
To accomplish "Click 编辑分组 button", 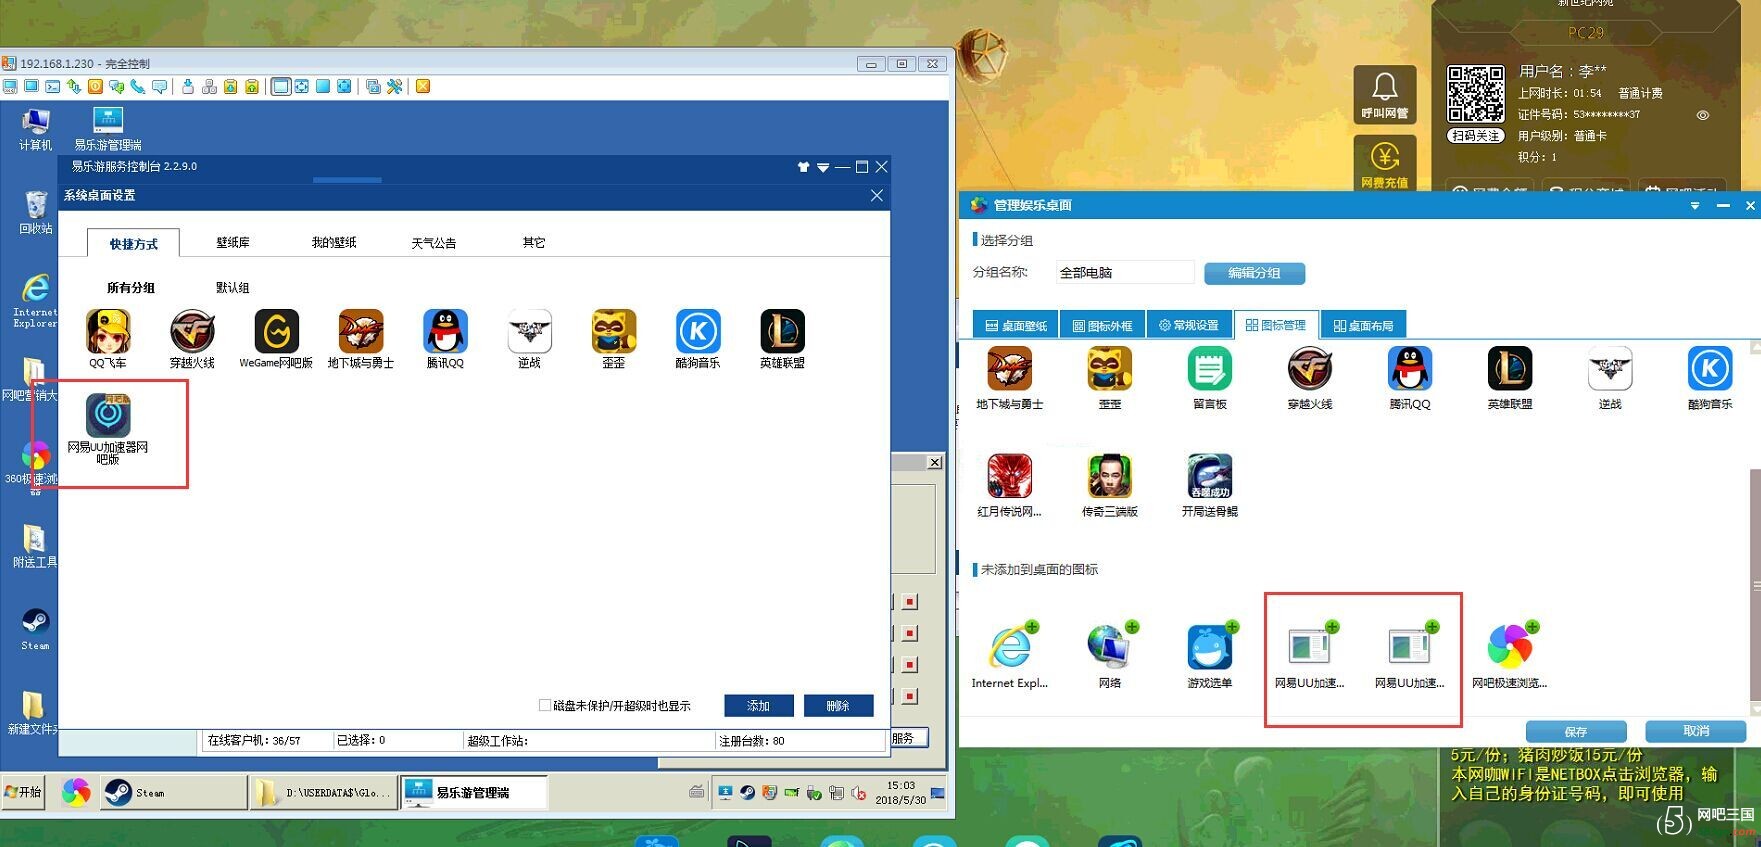I will [1254, 273].
